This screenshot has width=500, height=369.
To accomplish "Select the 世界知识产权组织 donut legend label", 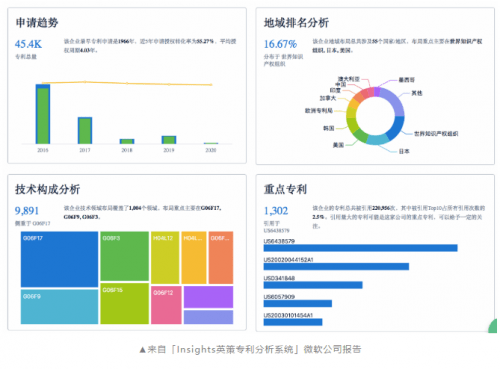I will coord(436,134).
